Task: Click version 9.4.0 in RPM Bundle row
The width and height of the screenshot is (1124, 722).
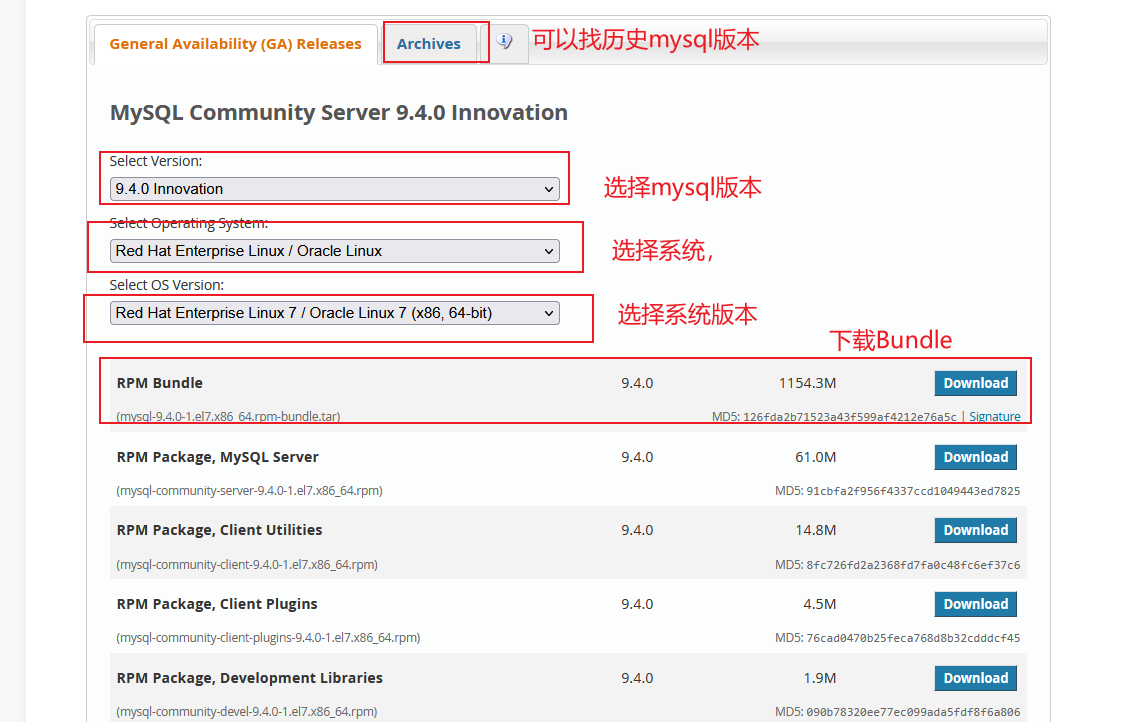Action: pyautogui.click(x=637, y=383)
